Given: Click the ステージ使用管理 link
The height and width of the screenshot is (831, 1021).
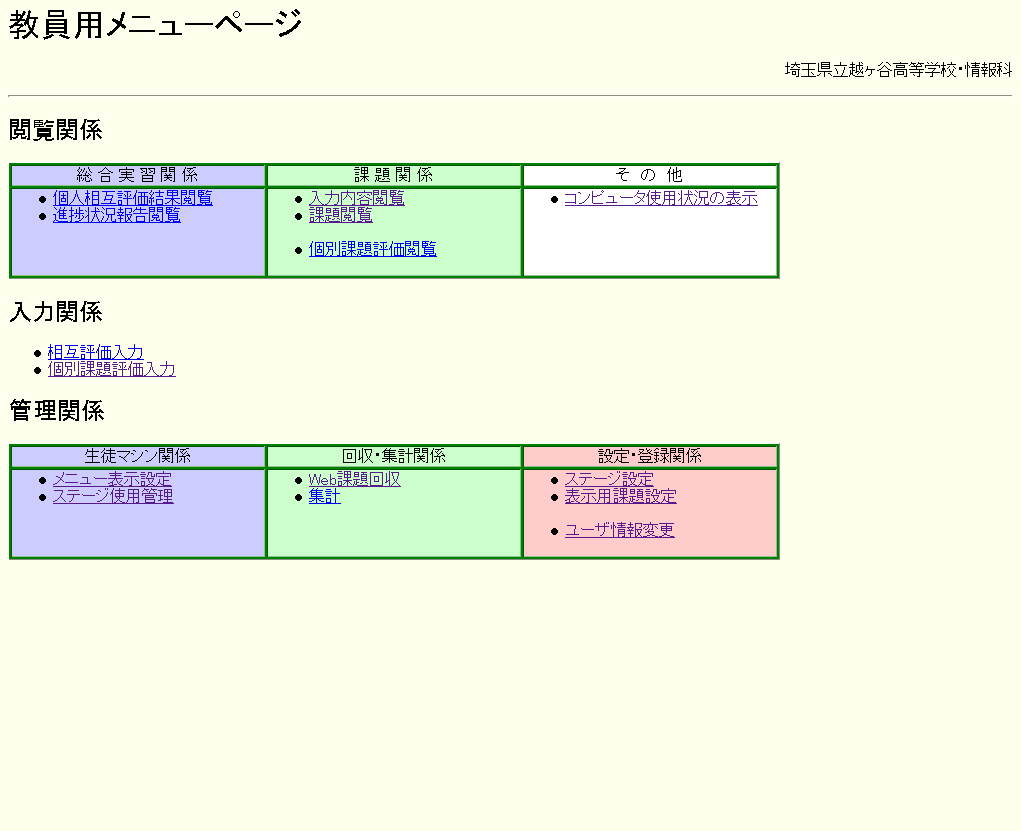Looking at the screenshot, I should point(113,496).
